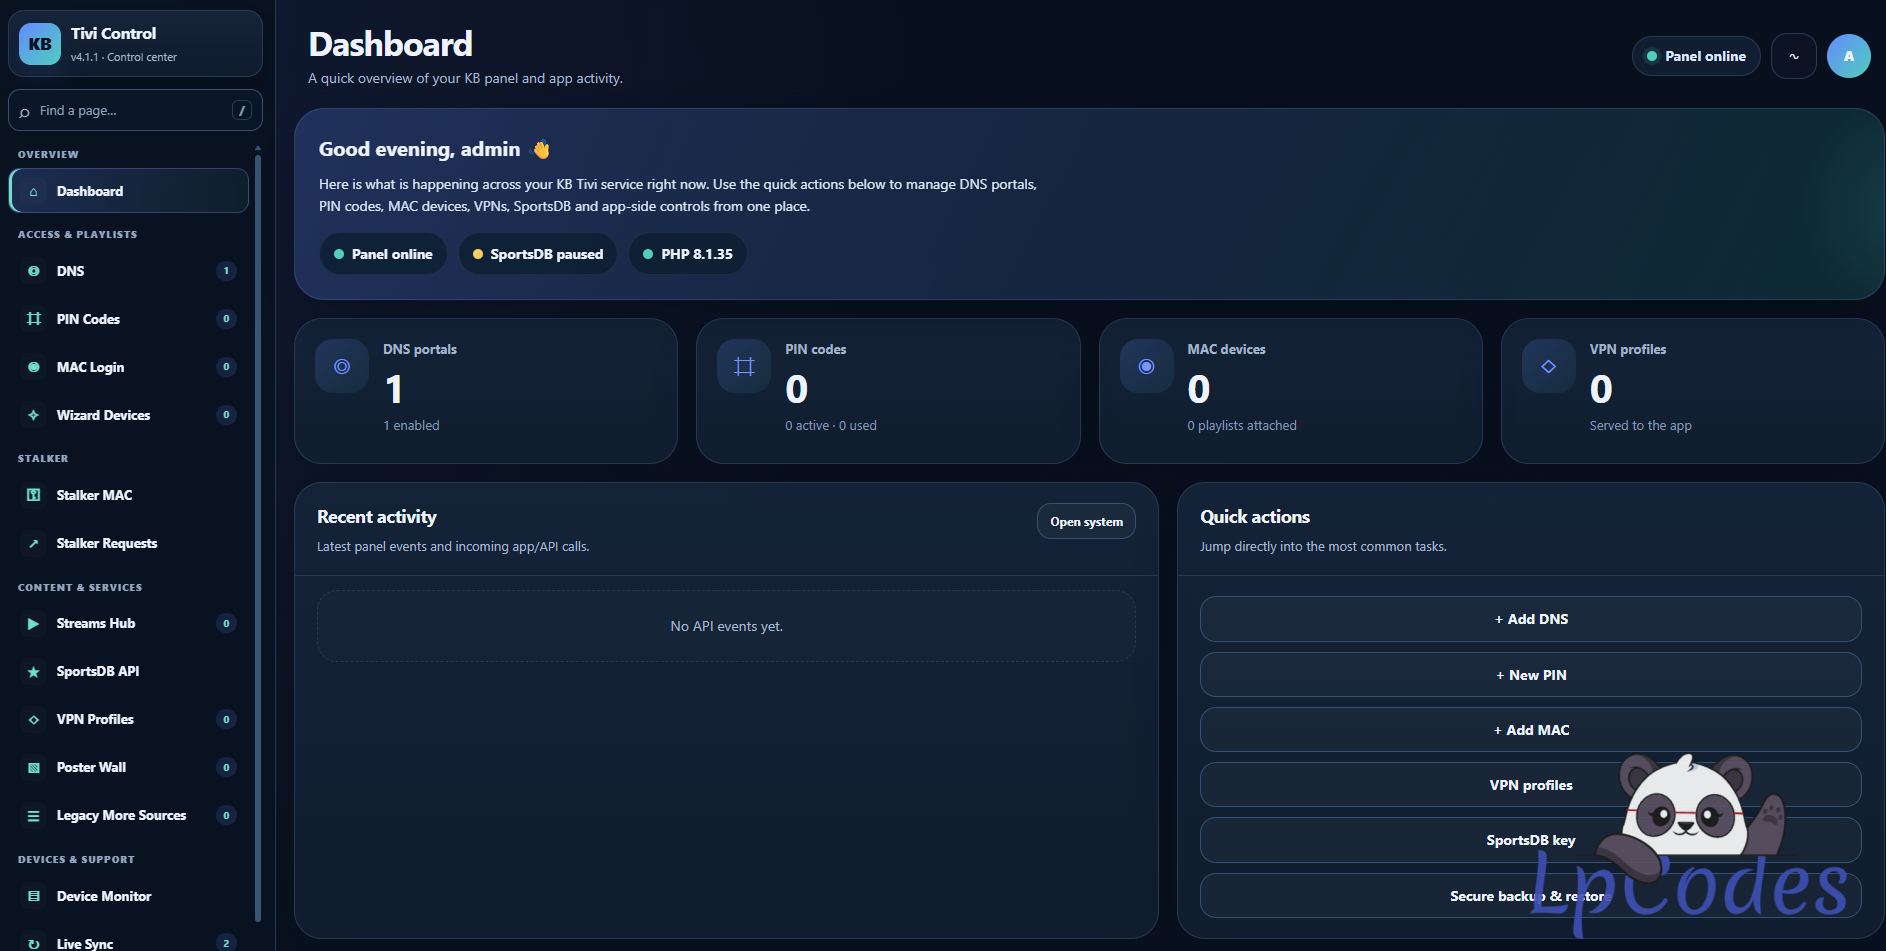Open the DNS portals globe icon
Image resolution: width=1886 pixels, height=951 pixels.
(x=342, y=367)
